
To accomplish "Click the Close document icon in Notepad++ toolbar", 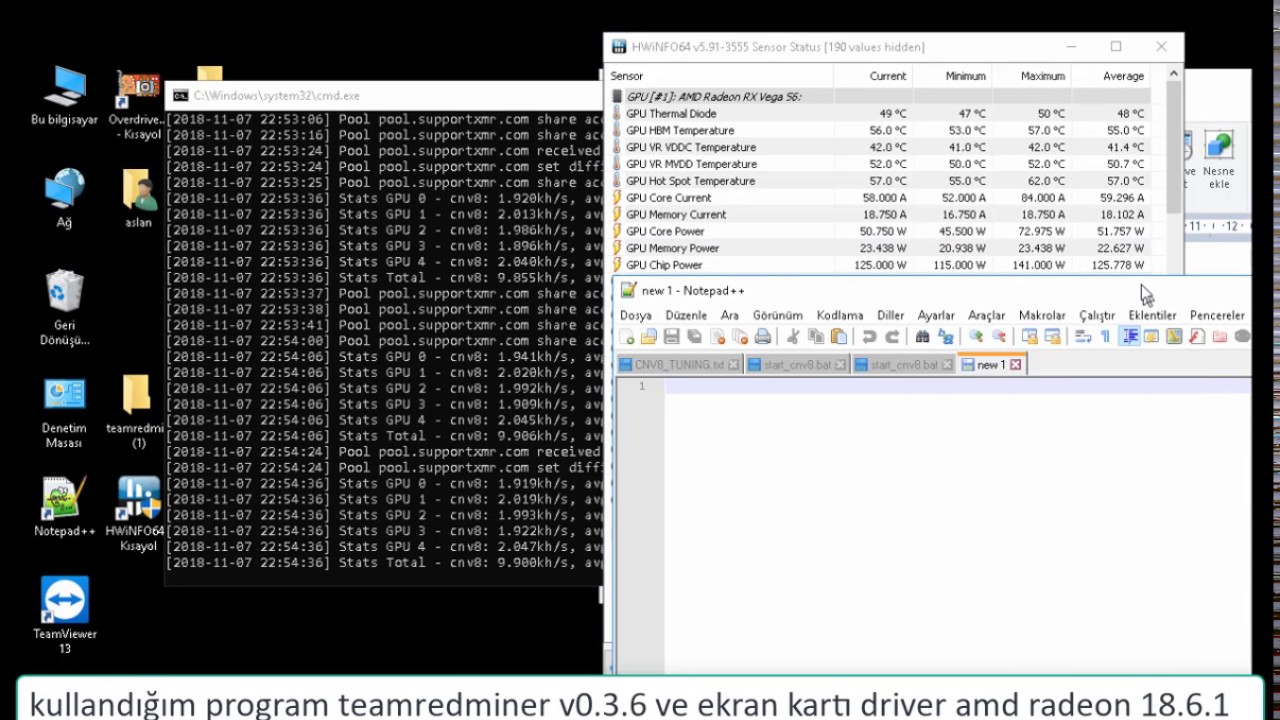I will point(717,337).
